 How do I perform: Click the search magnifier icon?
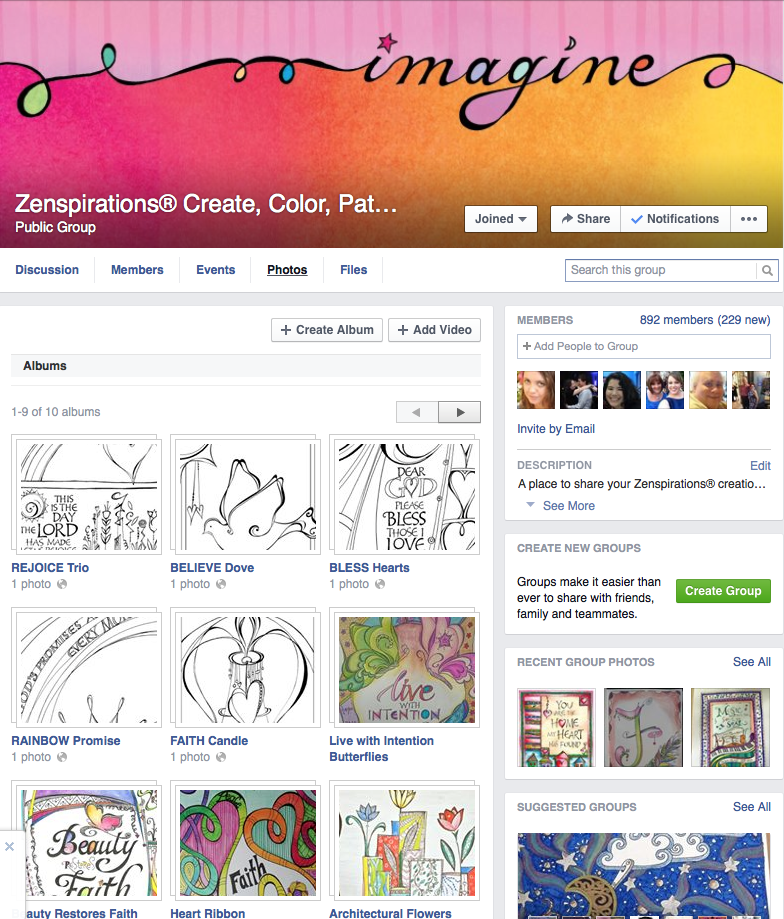pyautogui.click(x=767, y=270)
